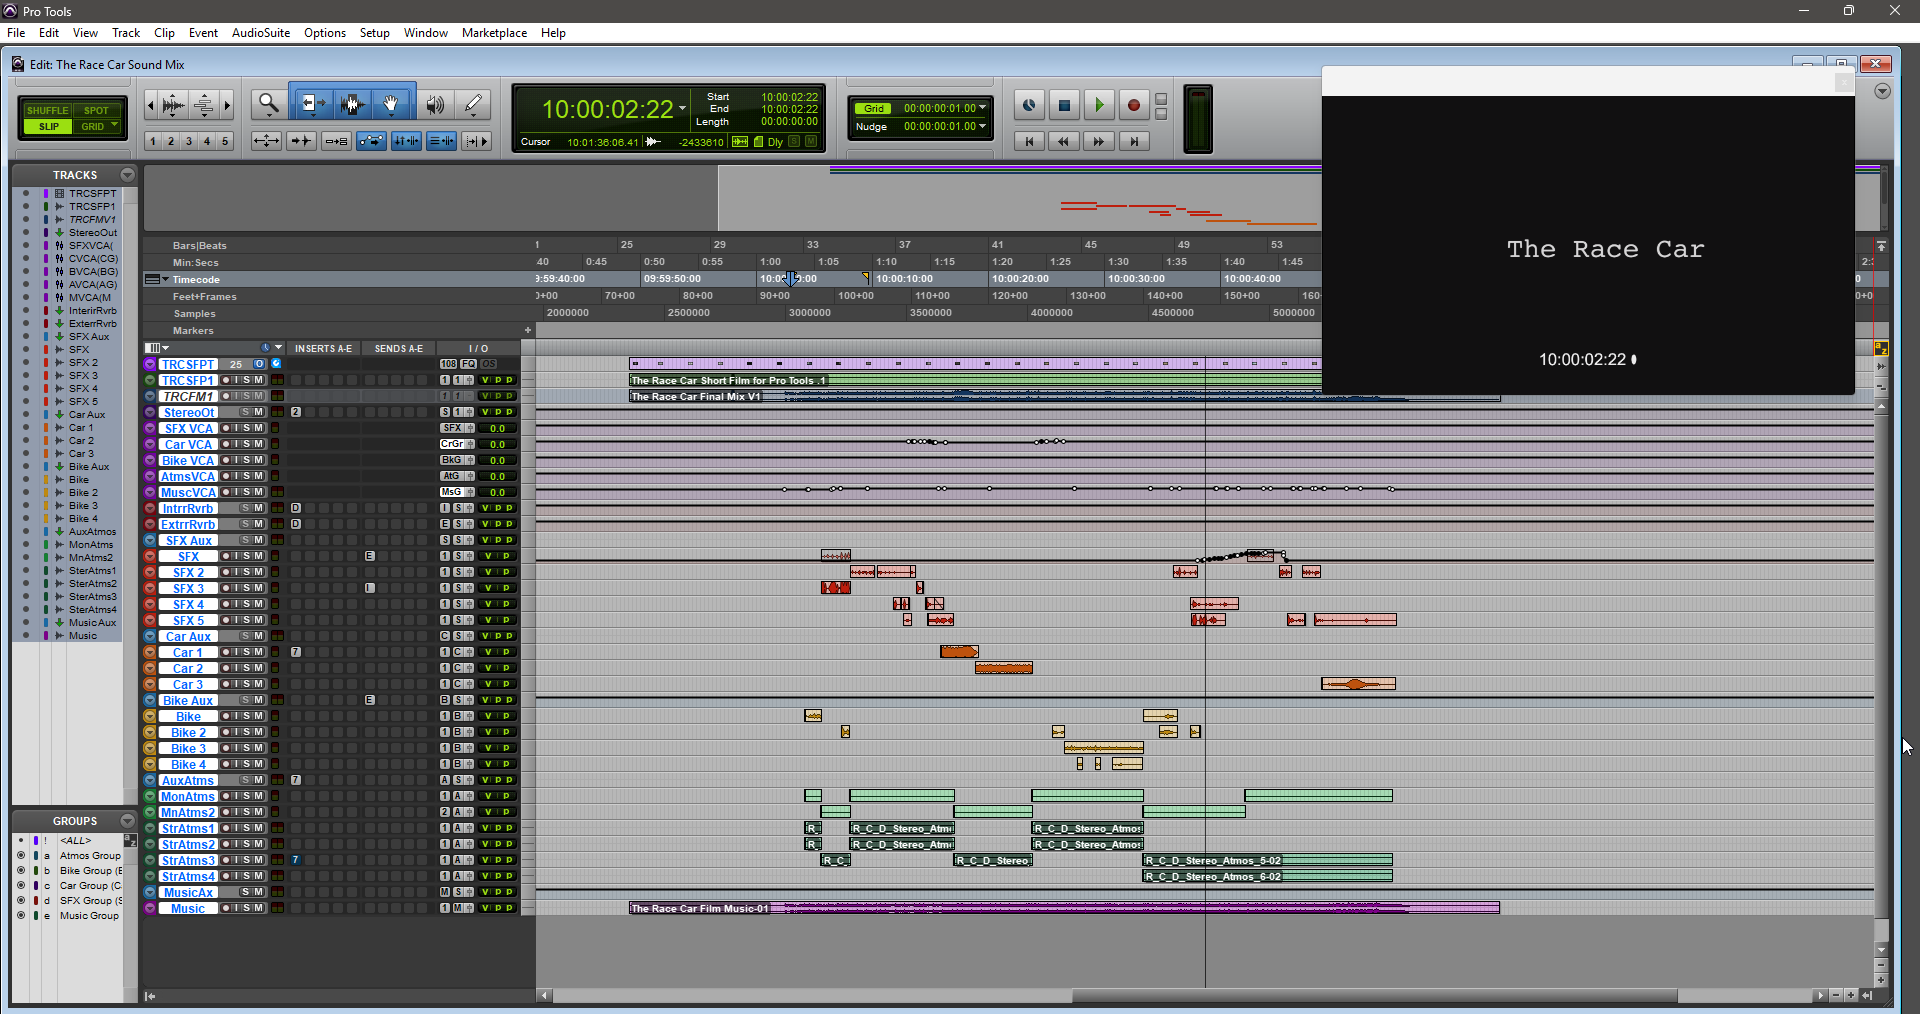Open the Groups list dropdown menu
Image resolution: width=1920 pixels, height=1014 pixels.
pyautogui.click(x=127, y=821)
